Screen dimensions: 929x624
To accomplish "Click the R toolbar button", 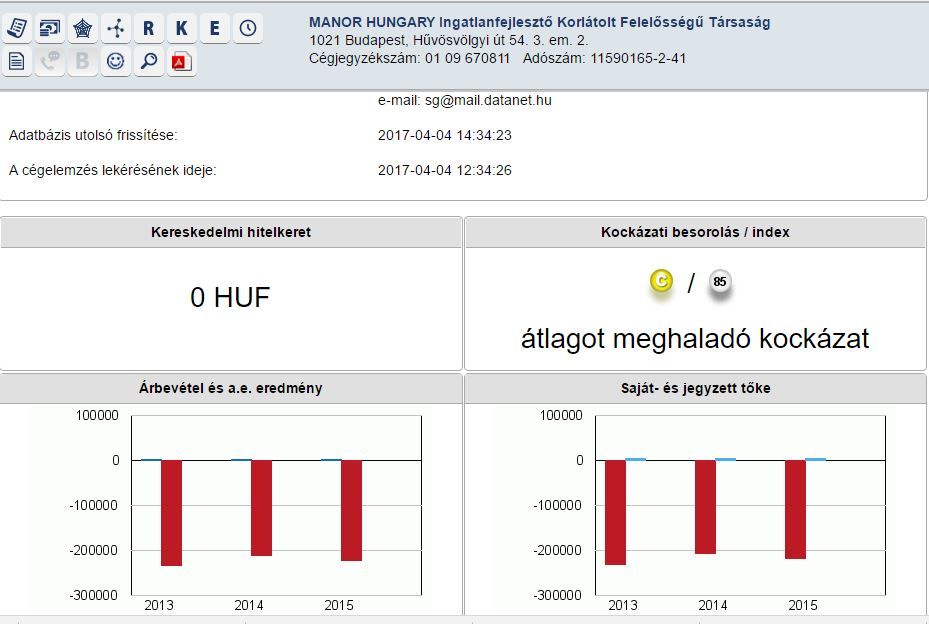I will tap(149, 28).
